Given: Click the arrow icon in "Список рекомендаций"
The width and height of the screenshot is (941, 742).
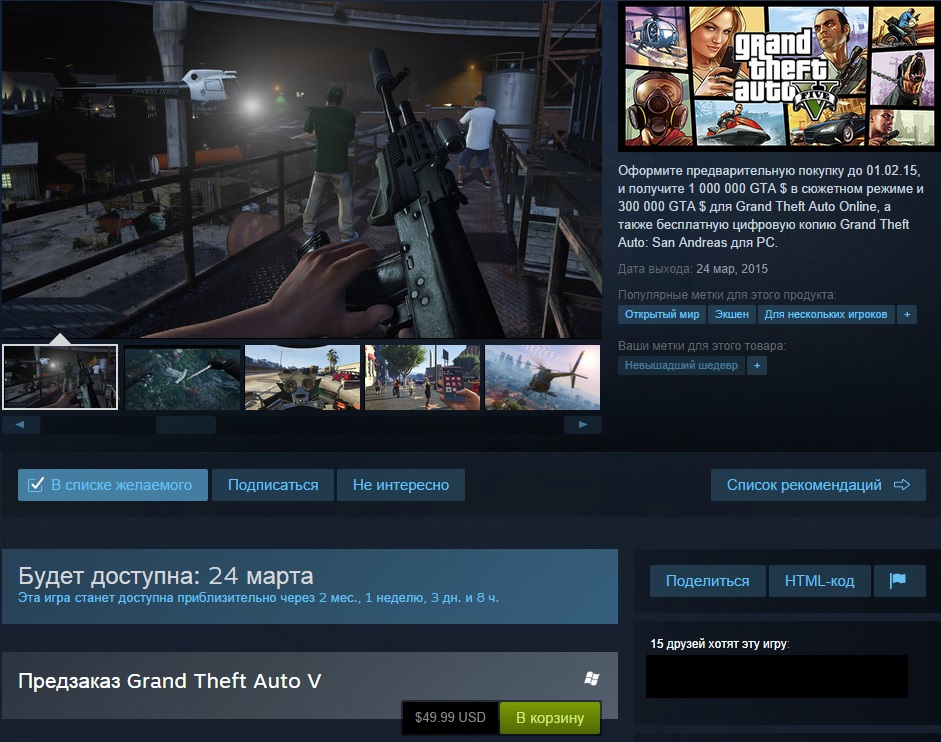Looking at the screenshot, I should coord(902,484).
